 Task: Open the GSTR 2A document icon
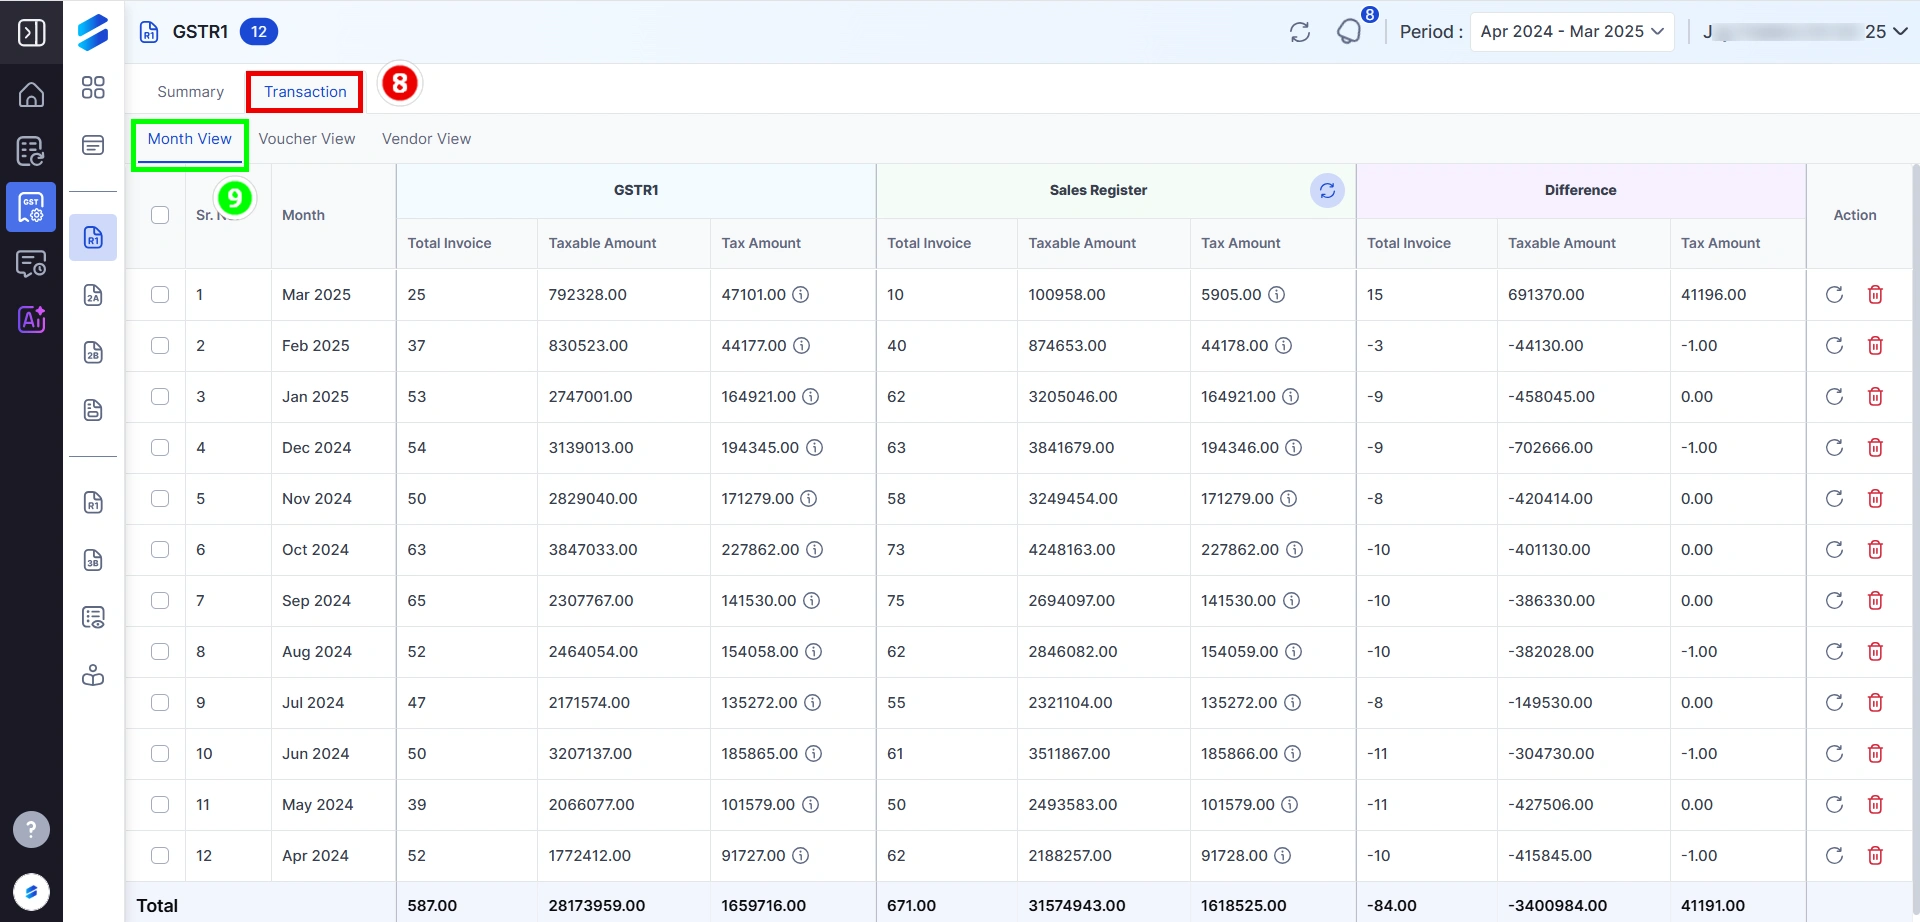pos(93,295)
